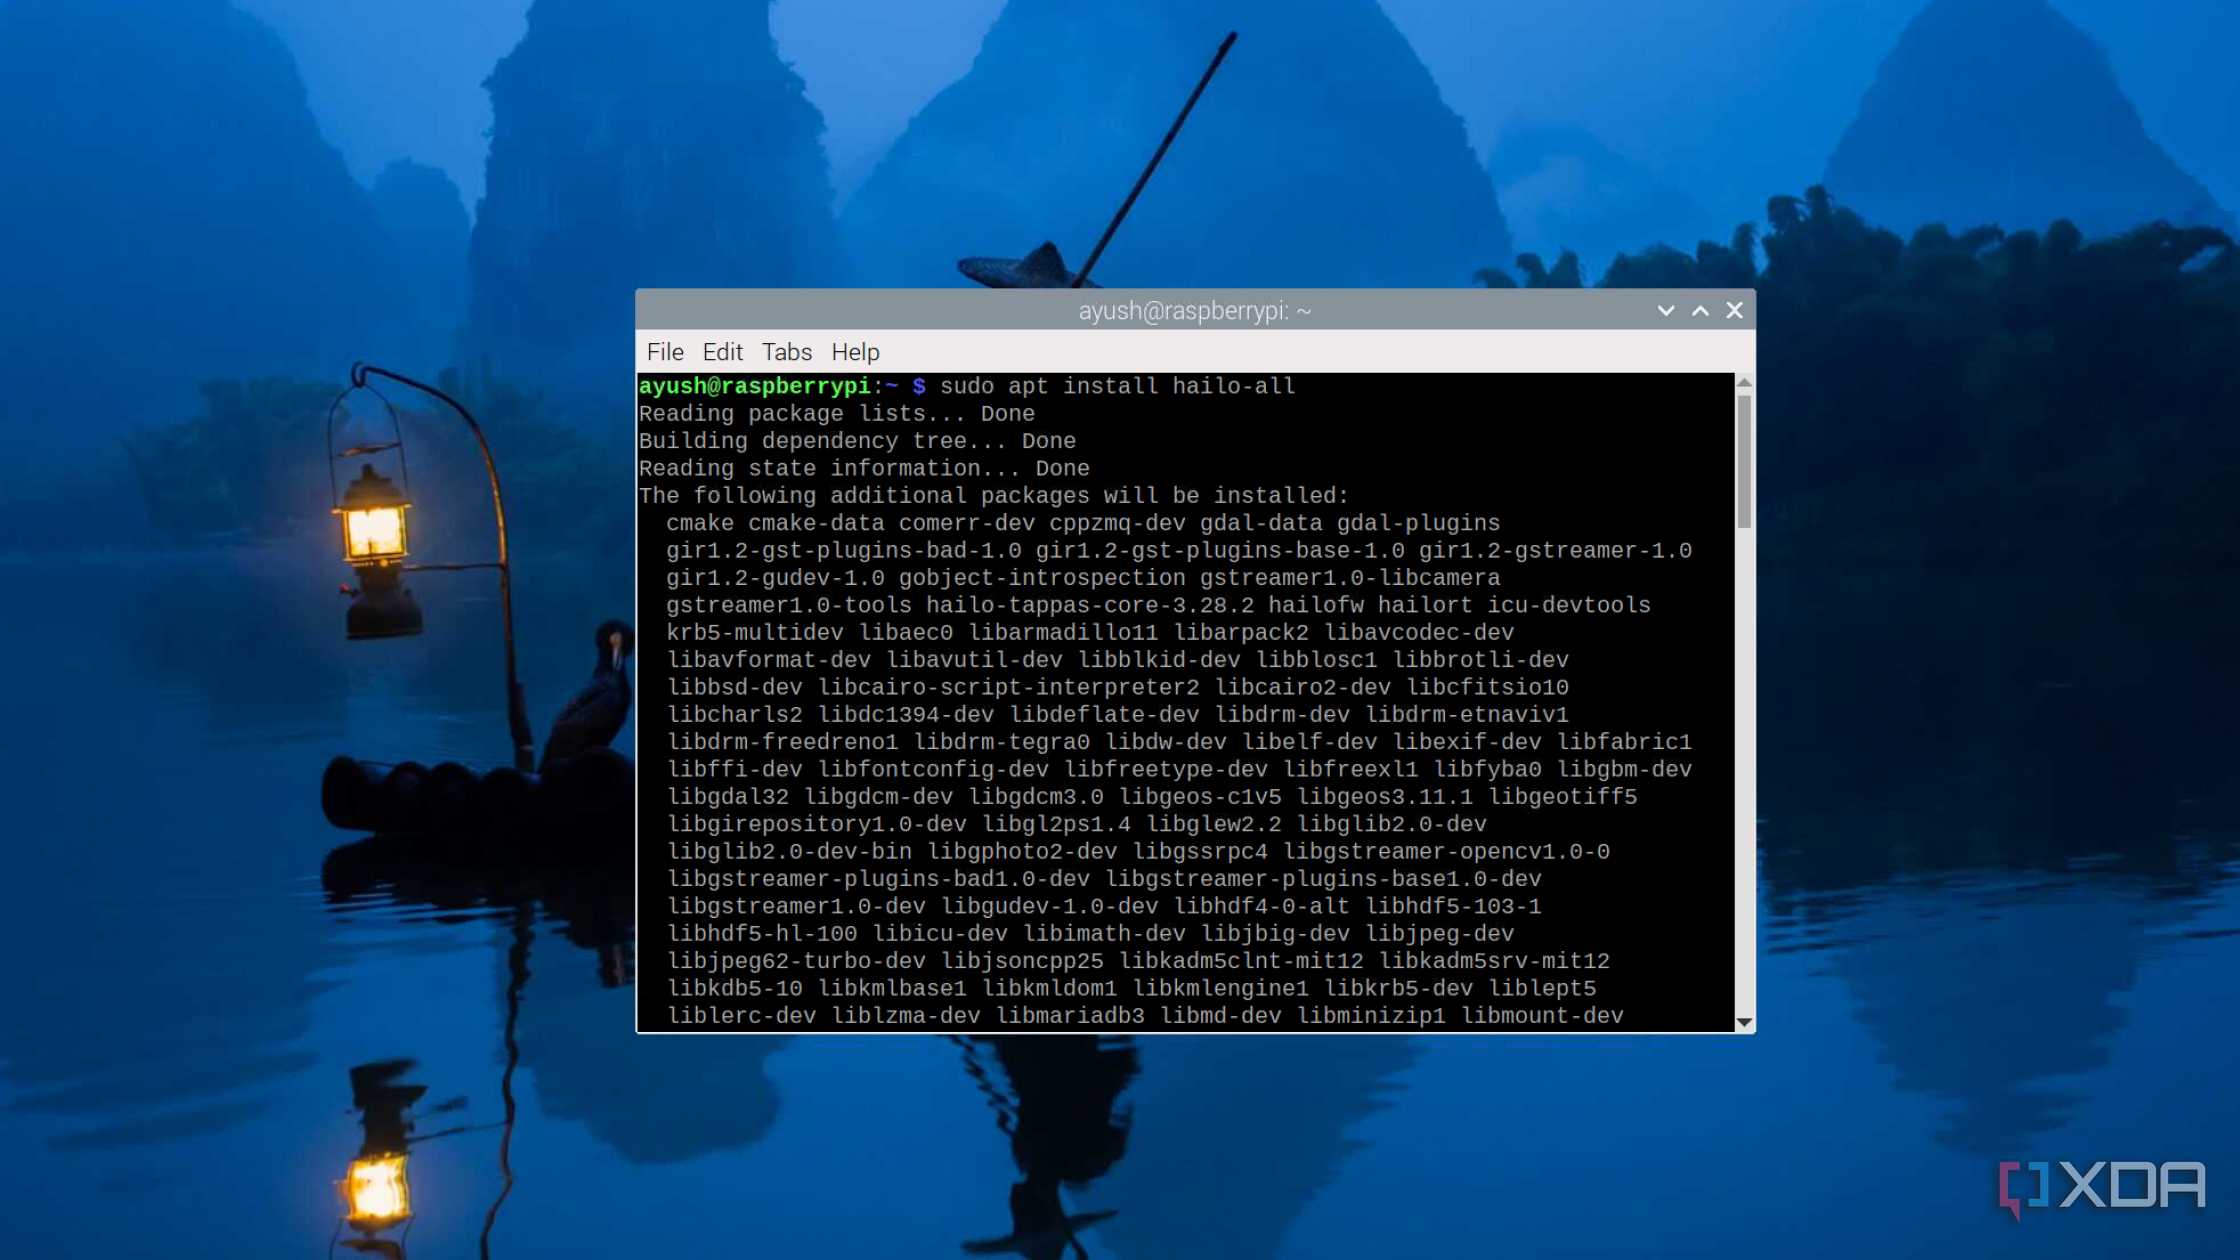Viewport: 2240px width, 1260px height.
Task: Click the package name 'hailofw'
Action: tap(1315, 605)
